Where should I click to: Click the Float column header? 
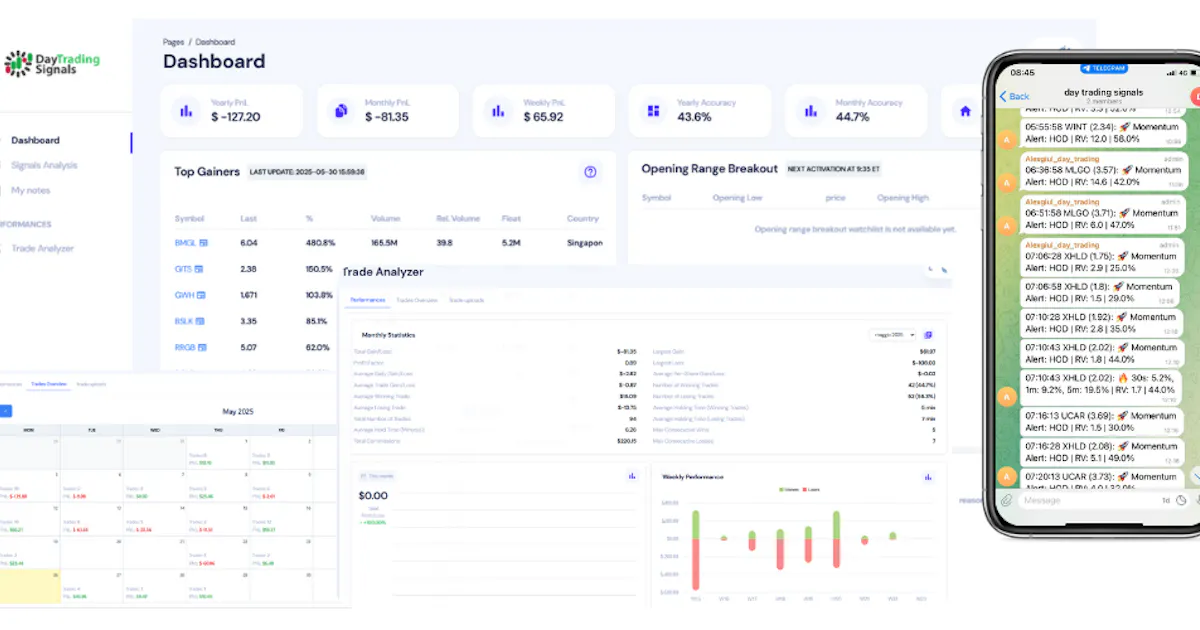(510, 218)
